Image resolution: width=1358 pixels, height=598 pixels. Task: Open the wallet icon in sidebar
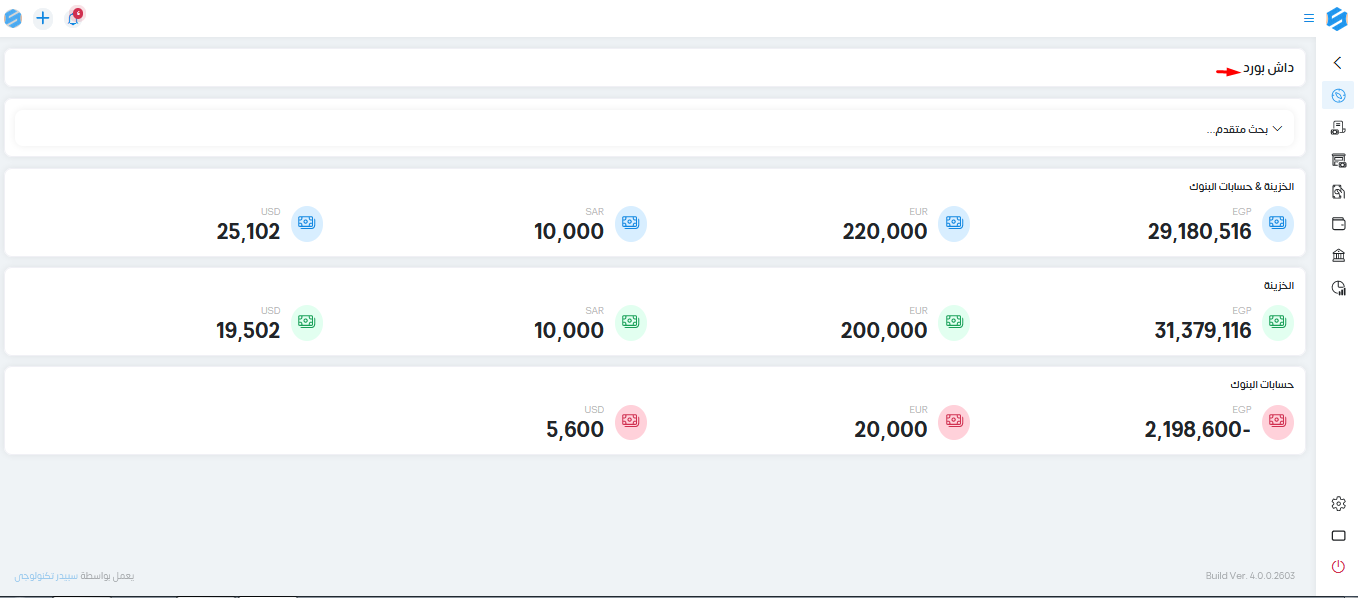click(1338, 223)
